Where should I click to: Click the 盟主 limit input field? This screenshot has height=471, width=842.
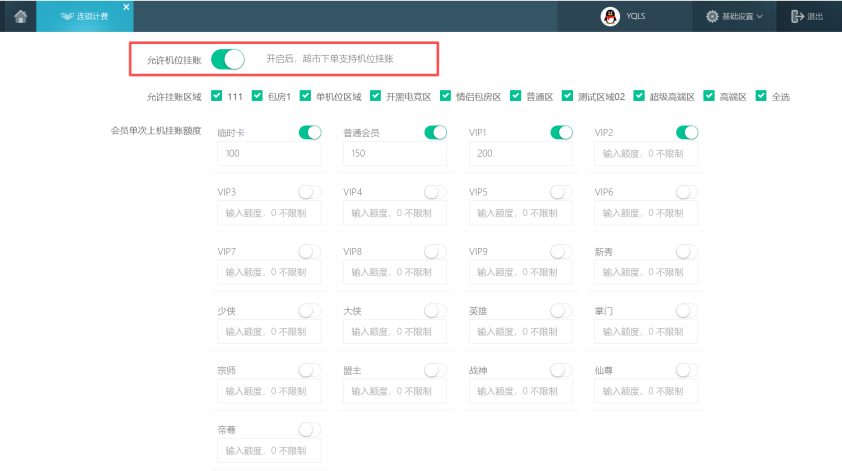click(x=395, y=392)
